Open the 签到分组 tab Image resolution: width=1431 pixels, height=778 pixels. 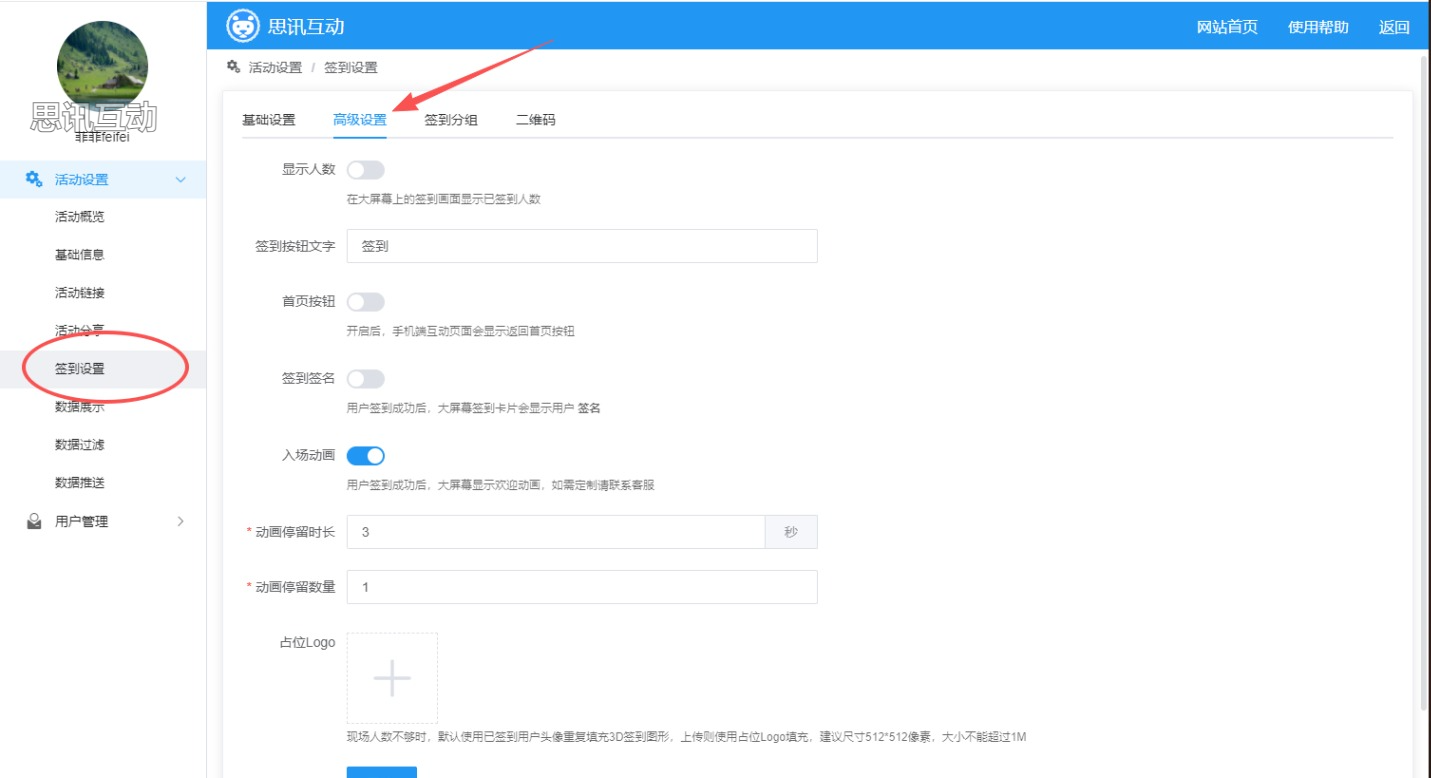click(x=450, y=120)
